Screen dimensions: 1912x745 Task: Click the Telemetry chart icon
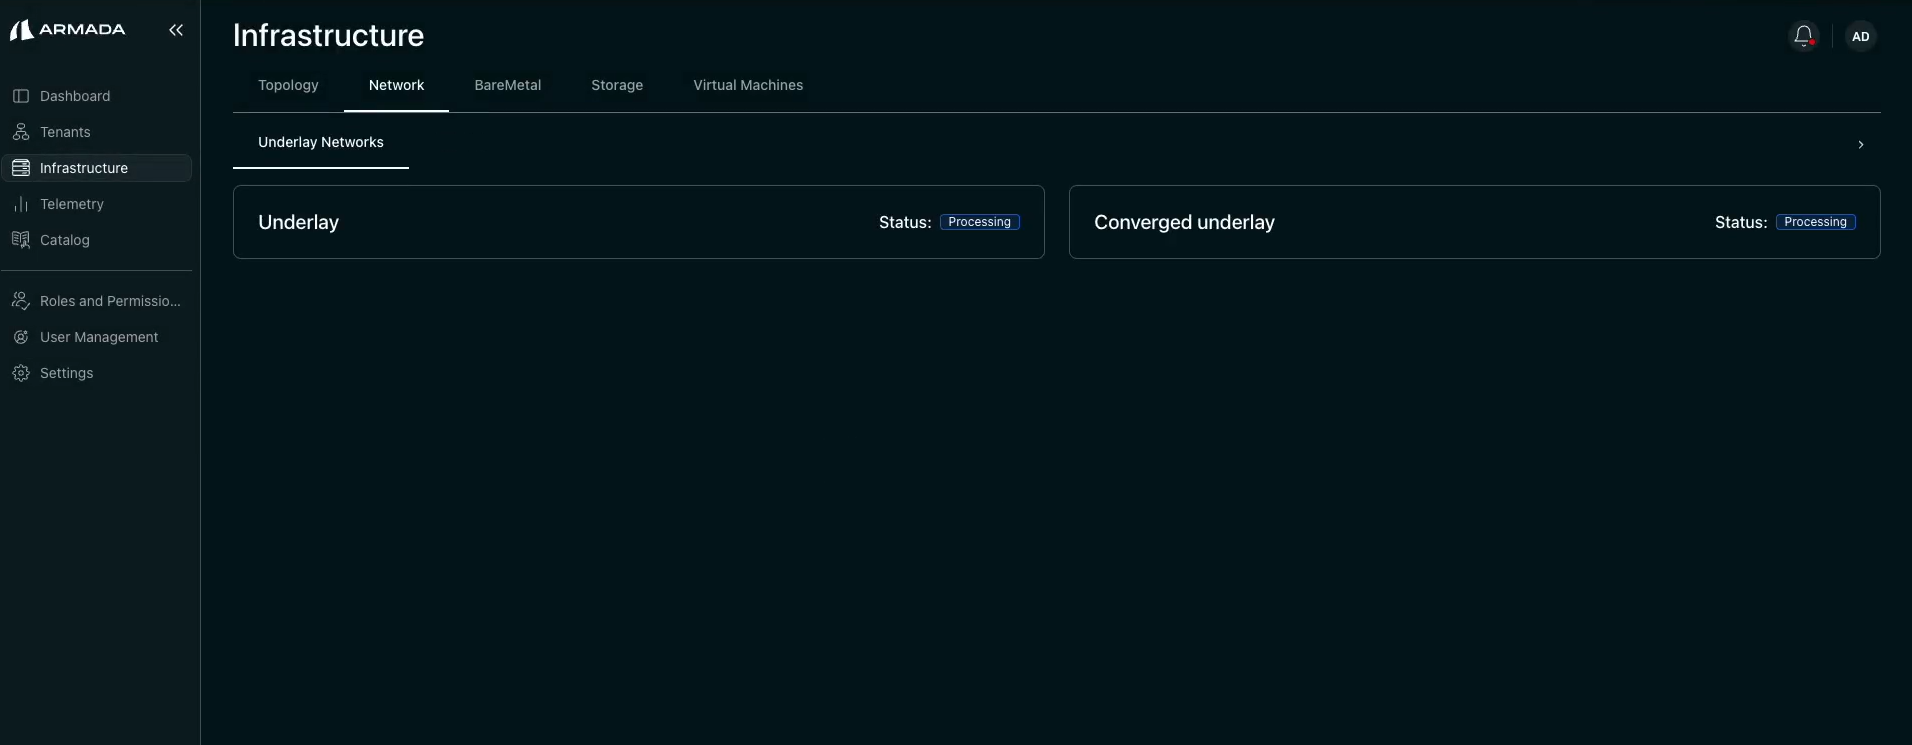(21, 204)
